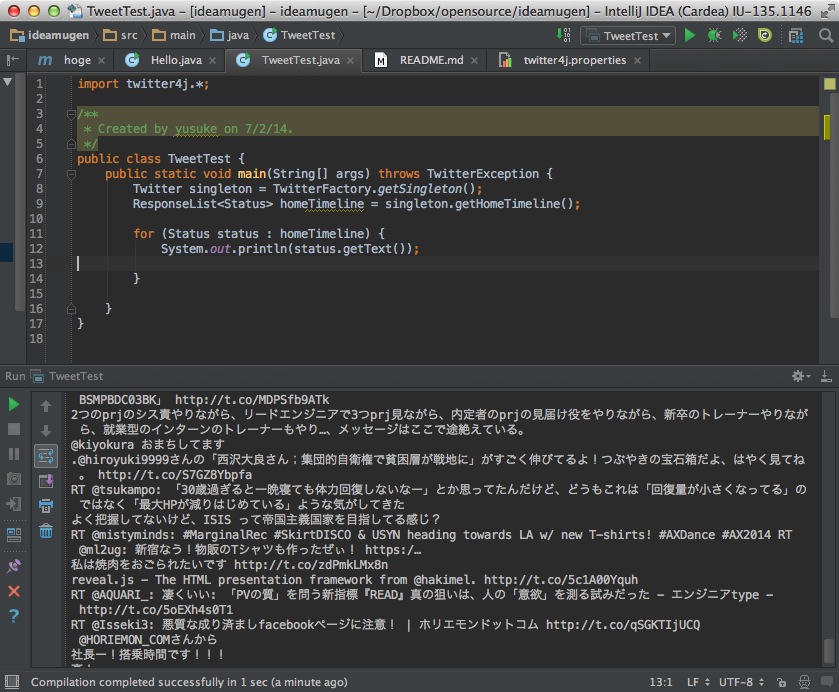
Task: Jump up the stack trace arrow
Action: [x=46, y=406]
